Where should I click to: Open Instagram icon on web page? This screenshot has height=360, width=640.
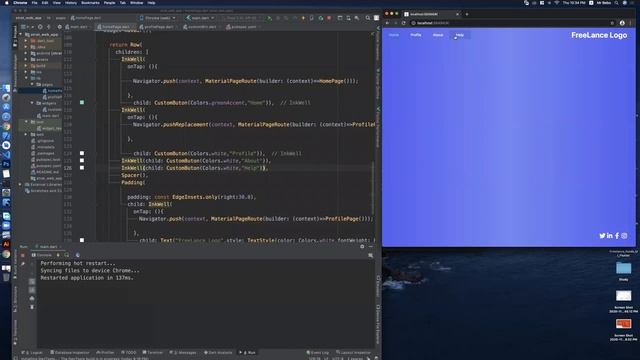624,236
